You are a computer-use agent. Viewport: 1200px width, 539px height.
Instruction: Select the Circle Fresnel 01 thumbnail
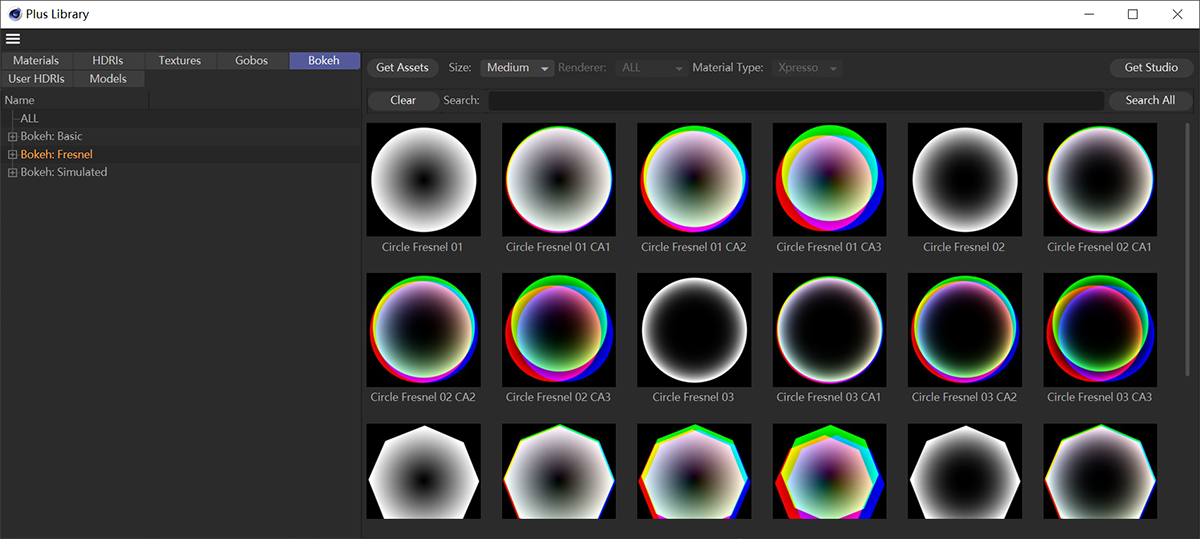pos(423,180)
